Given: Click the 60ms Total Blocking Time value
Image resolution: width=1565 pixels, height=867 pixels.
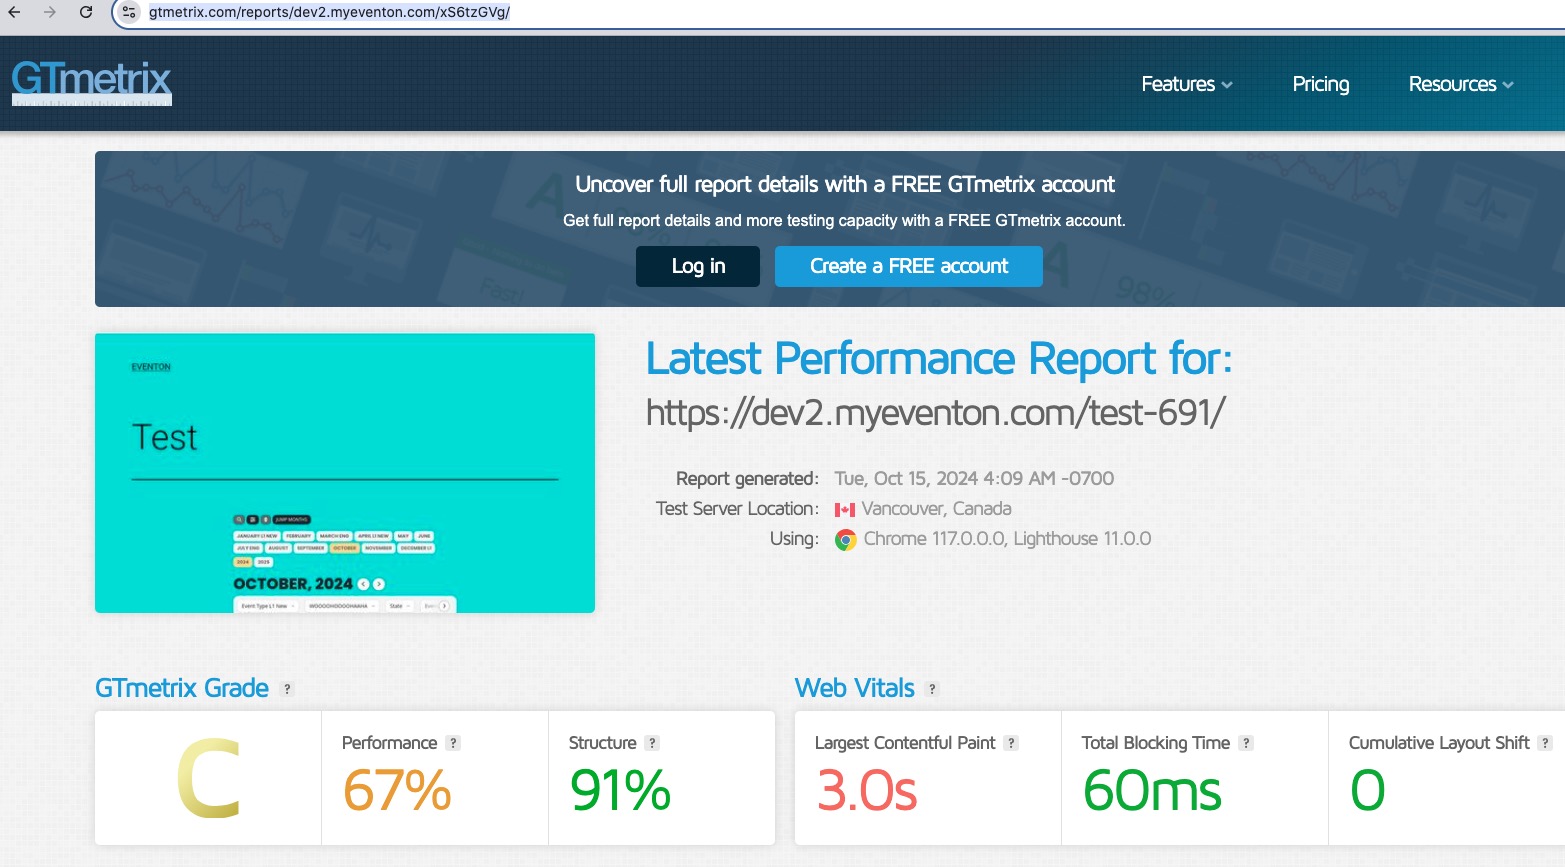Looking at the screenshot, I should click(1152, 790).
